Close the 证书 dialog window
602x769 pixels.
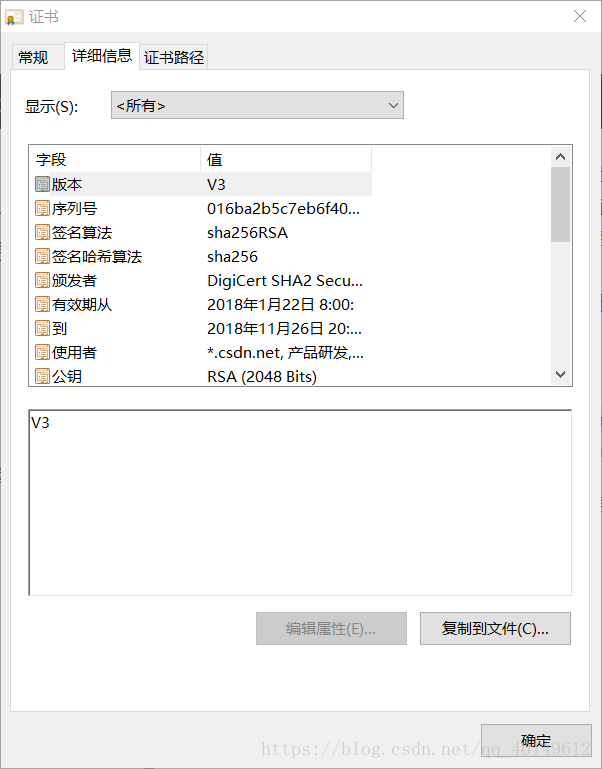point(580,16)
